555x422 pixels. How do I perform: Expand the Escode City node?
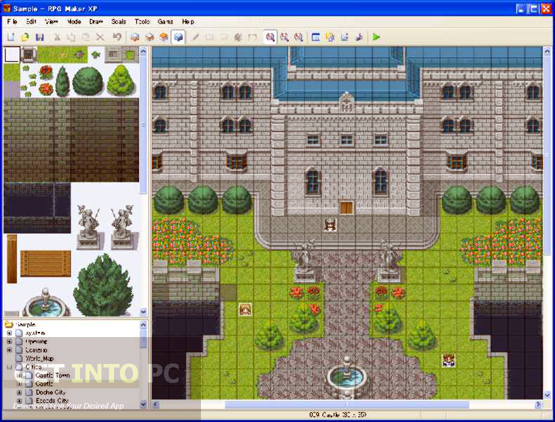(19, 401)
